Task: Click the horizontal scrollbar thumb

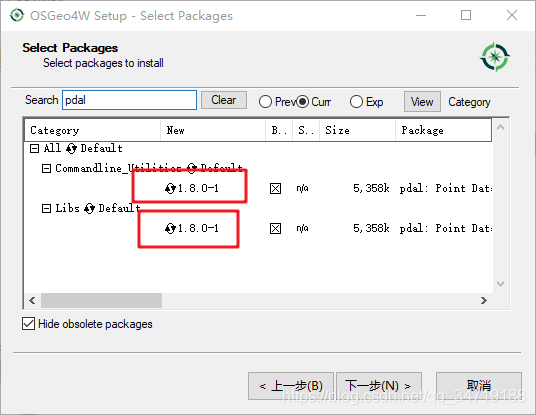Action: click(102, 300)
